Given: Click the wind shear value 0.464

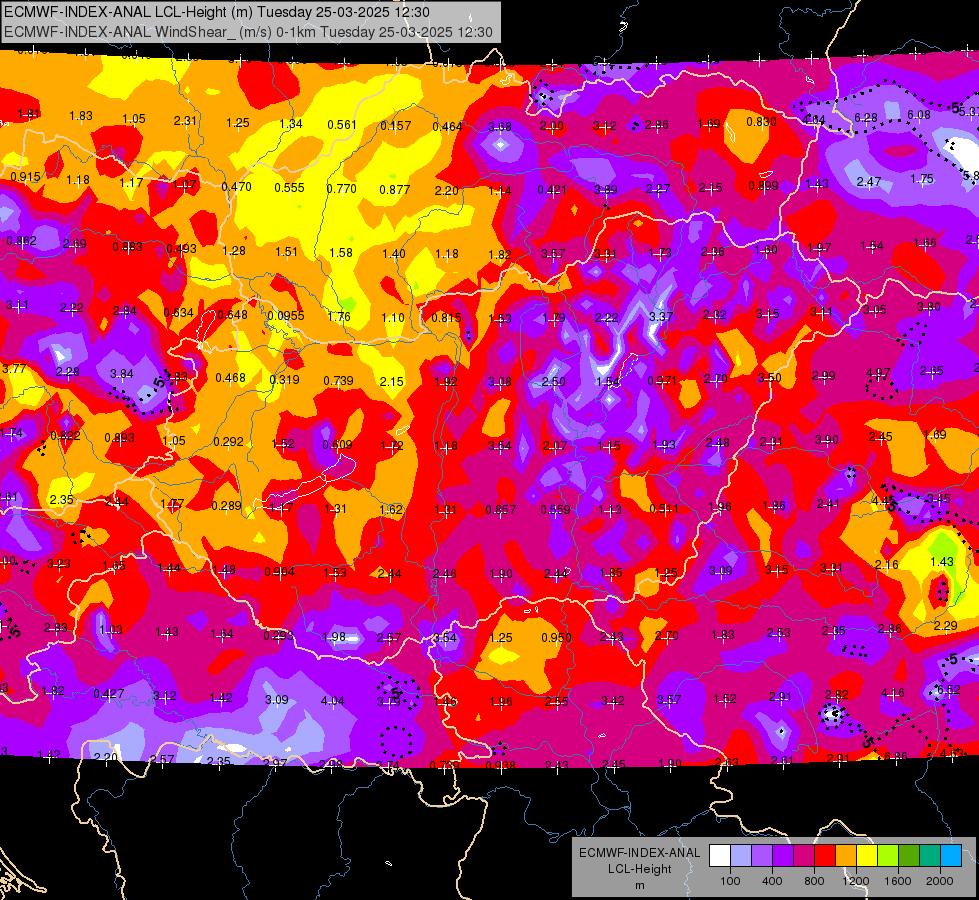Looking at the screenshot, I should click(447, 127).
